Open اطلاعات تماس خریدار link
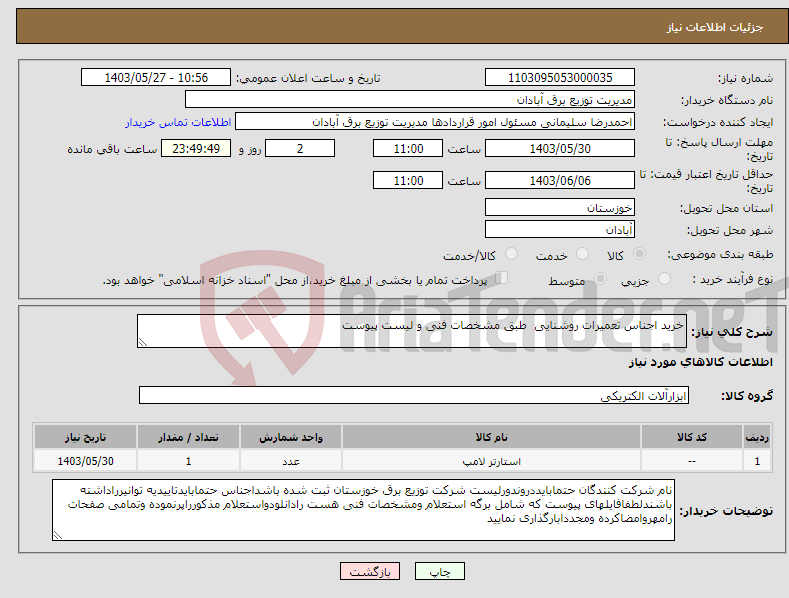This screenshot has height=598, width=789. pyautogui.click(x=178, y=122)
